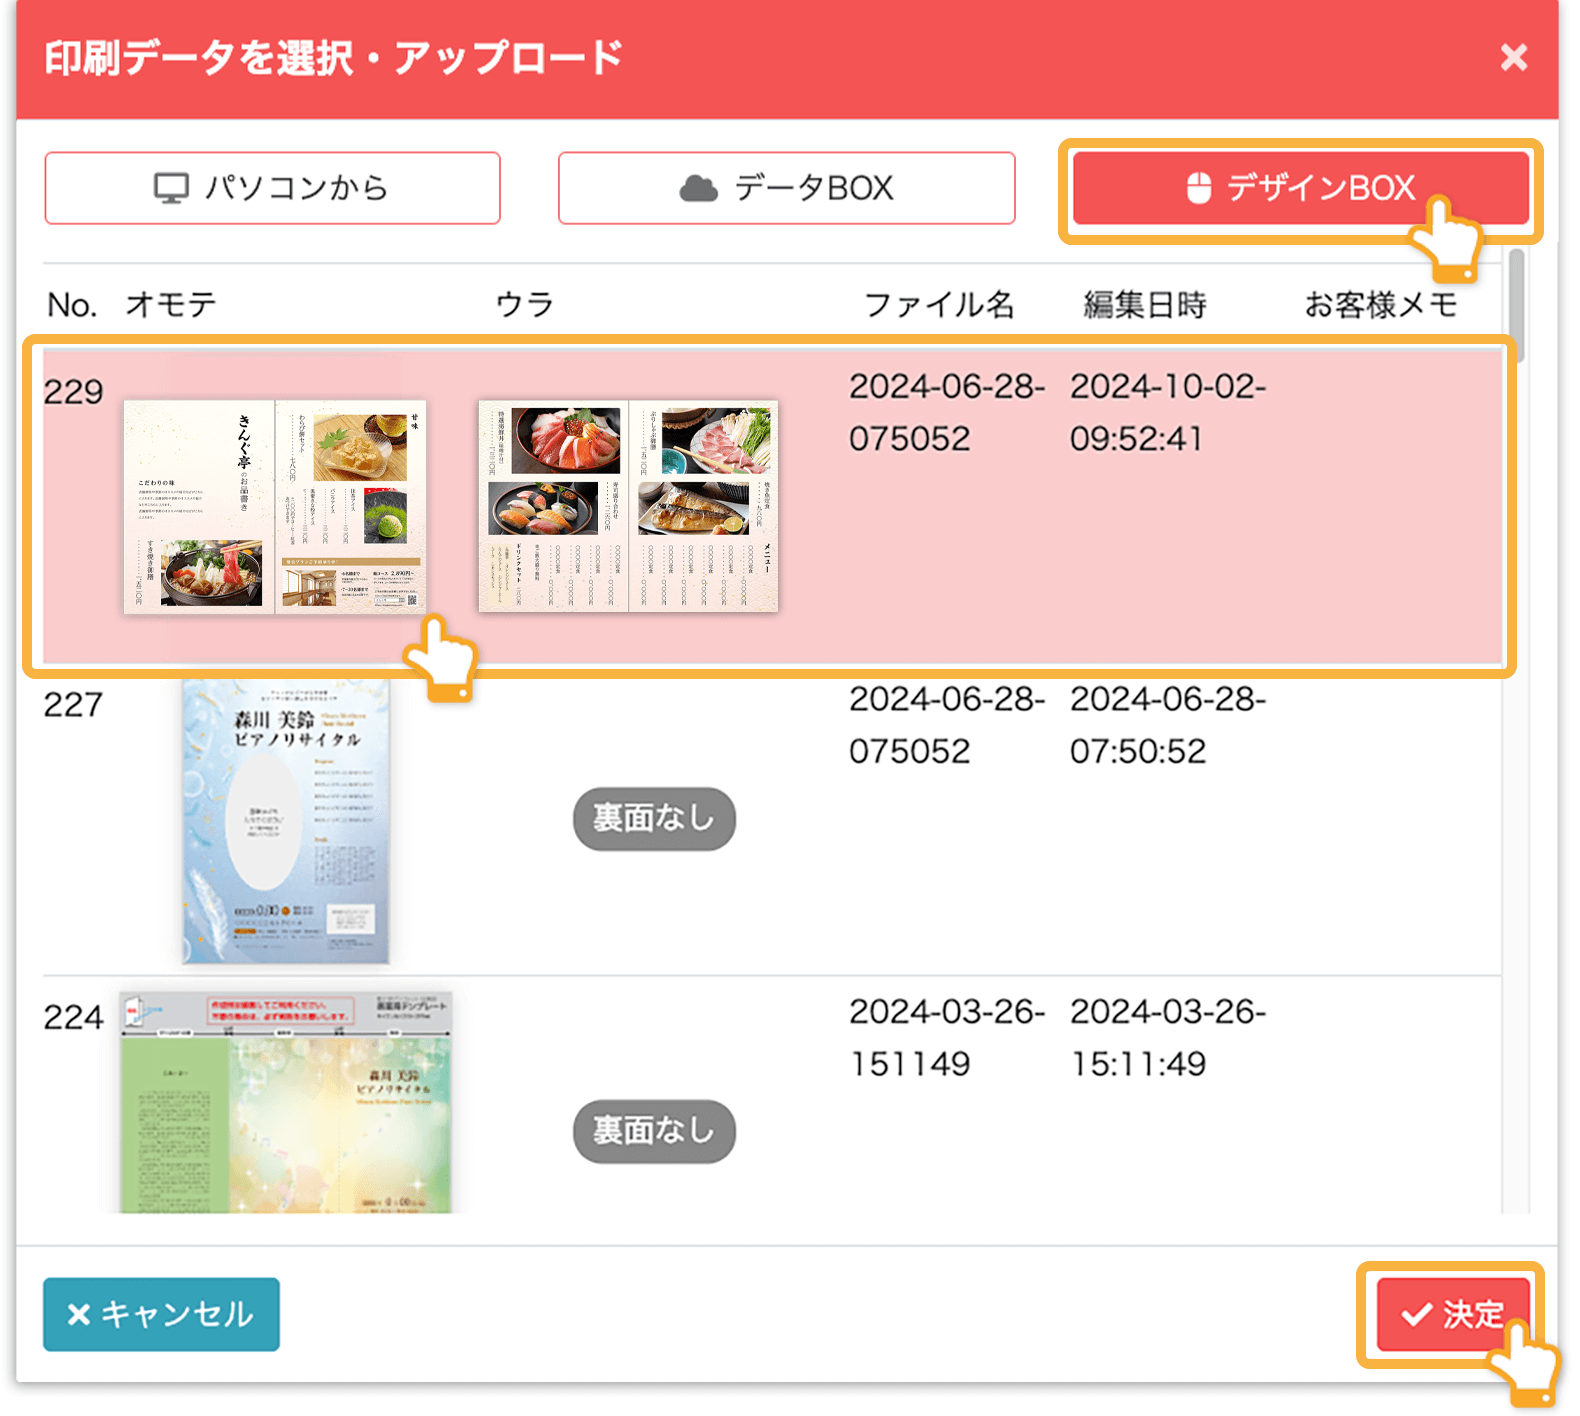Switch to the パソコンから tab
This screenshot has width=1580, height=1416.
point(272,188)
